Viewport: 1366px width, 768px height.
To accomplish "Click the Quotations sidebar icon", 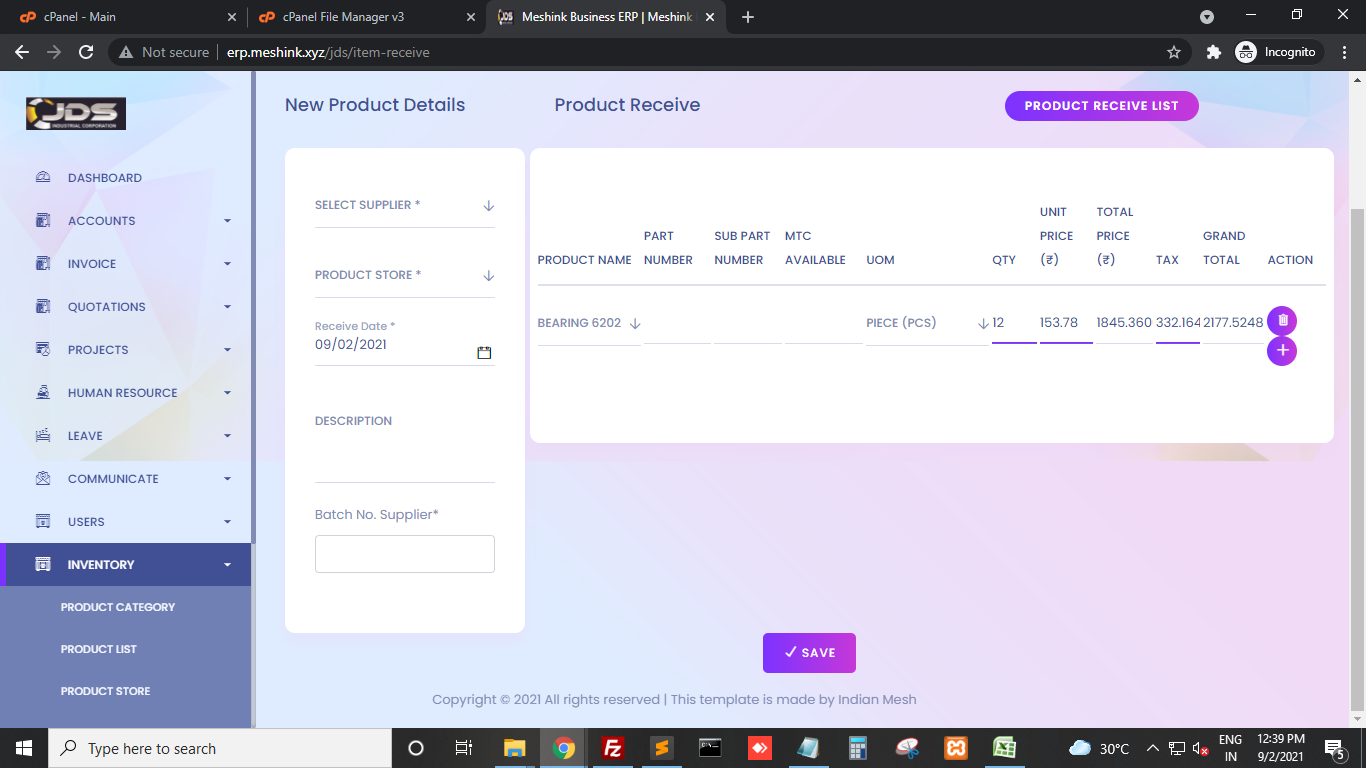I will (x=43, y=307).
